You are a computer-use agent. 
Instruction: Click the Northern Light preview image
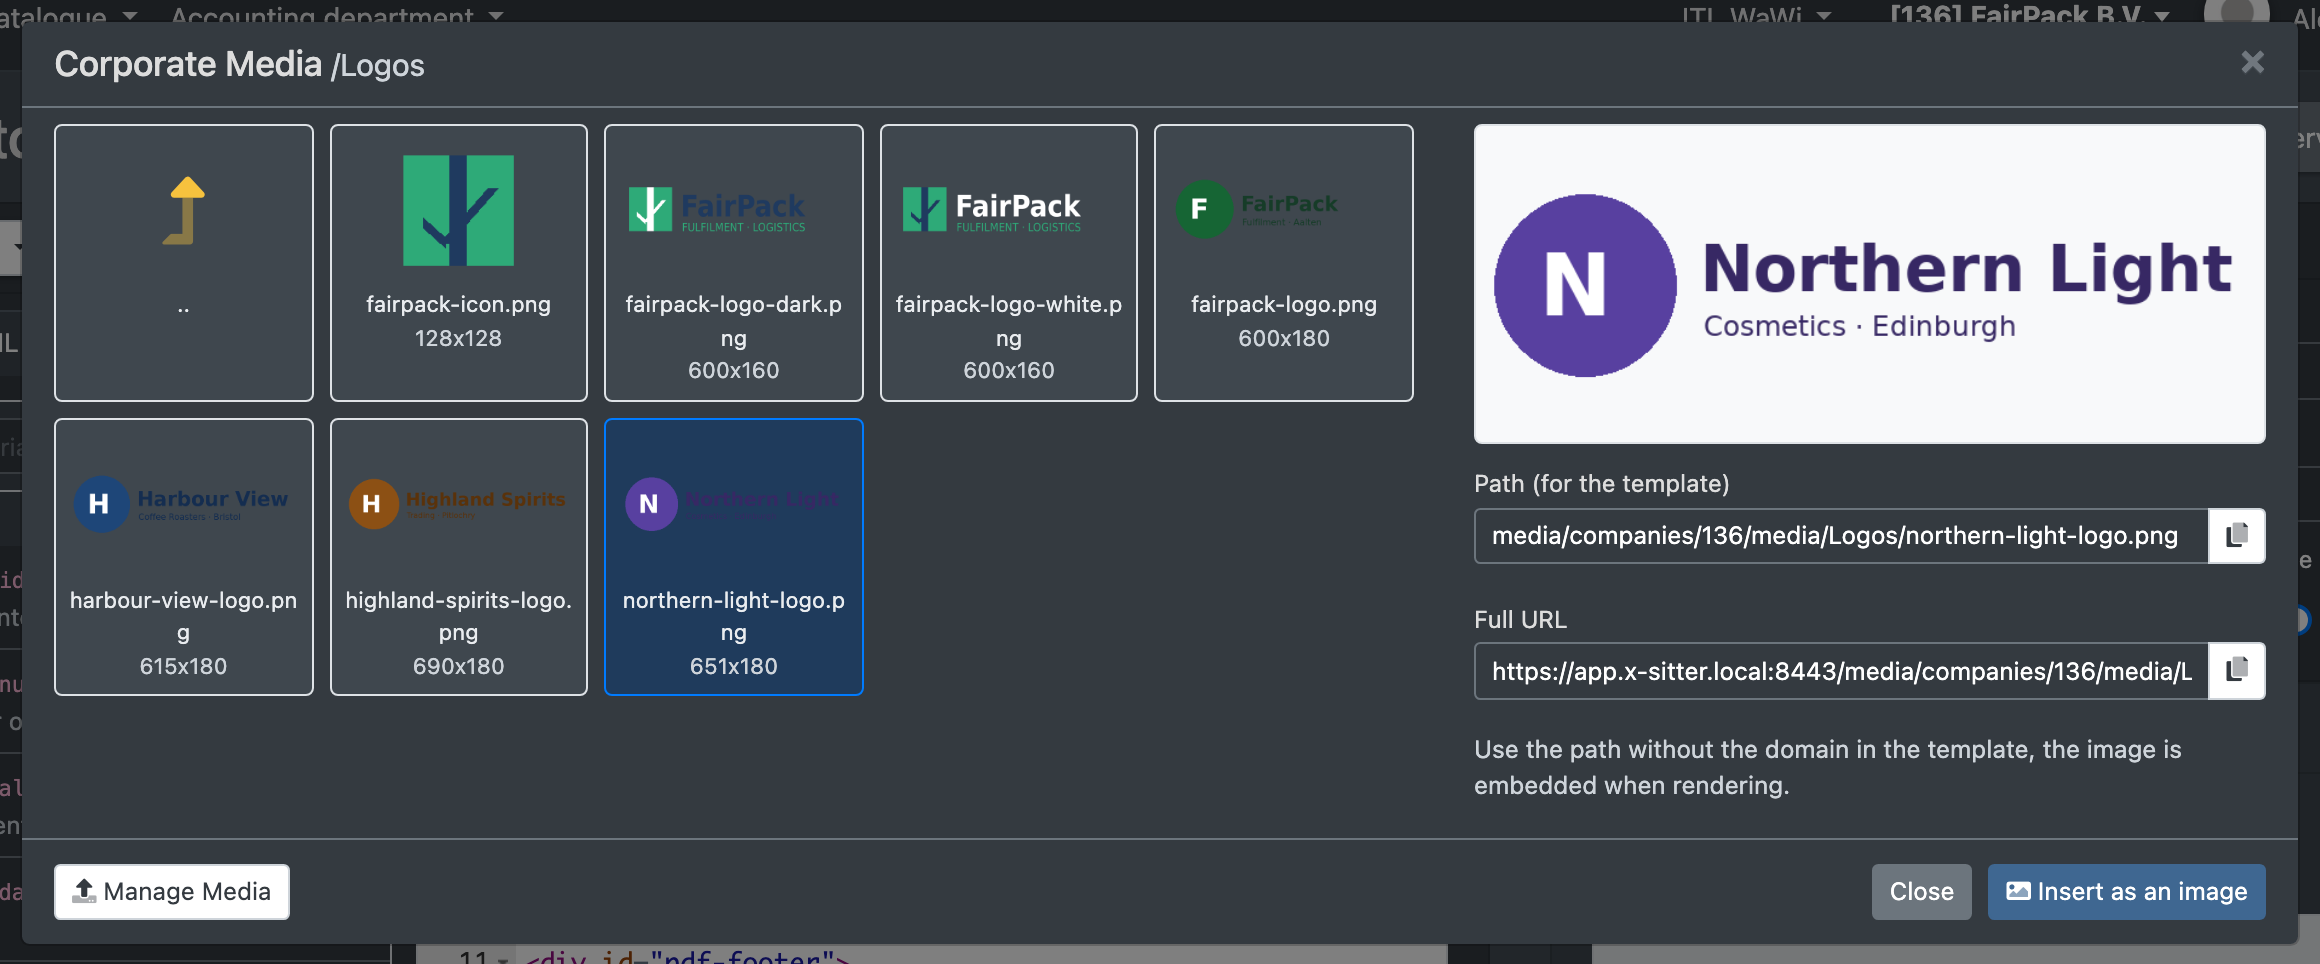(x=1869, y=284)
